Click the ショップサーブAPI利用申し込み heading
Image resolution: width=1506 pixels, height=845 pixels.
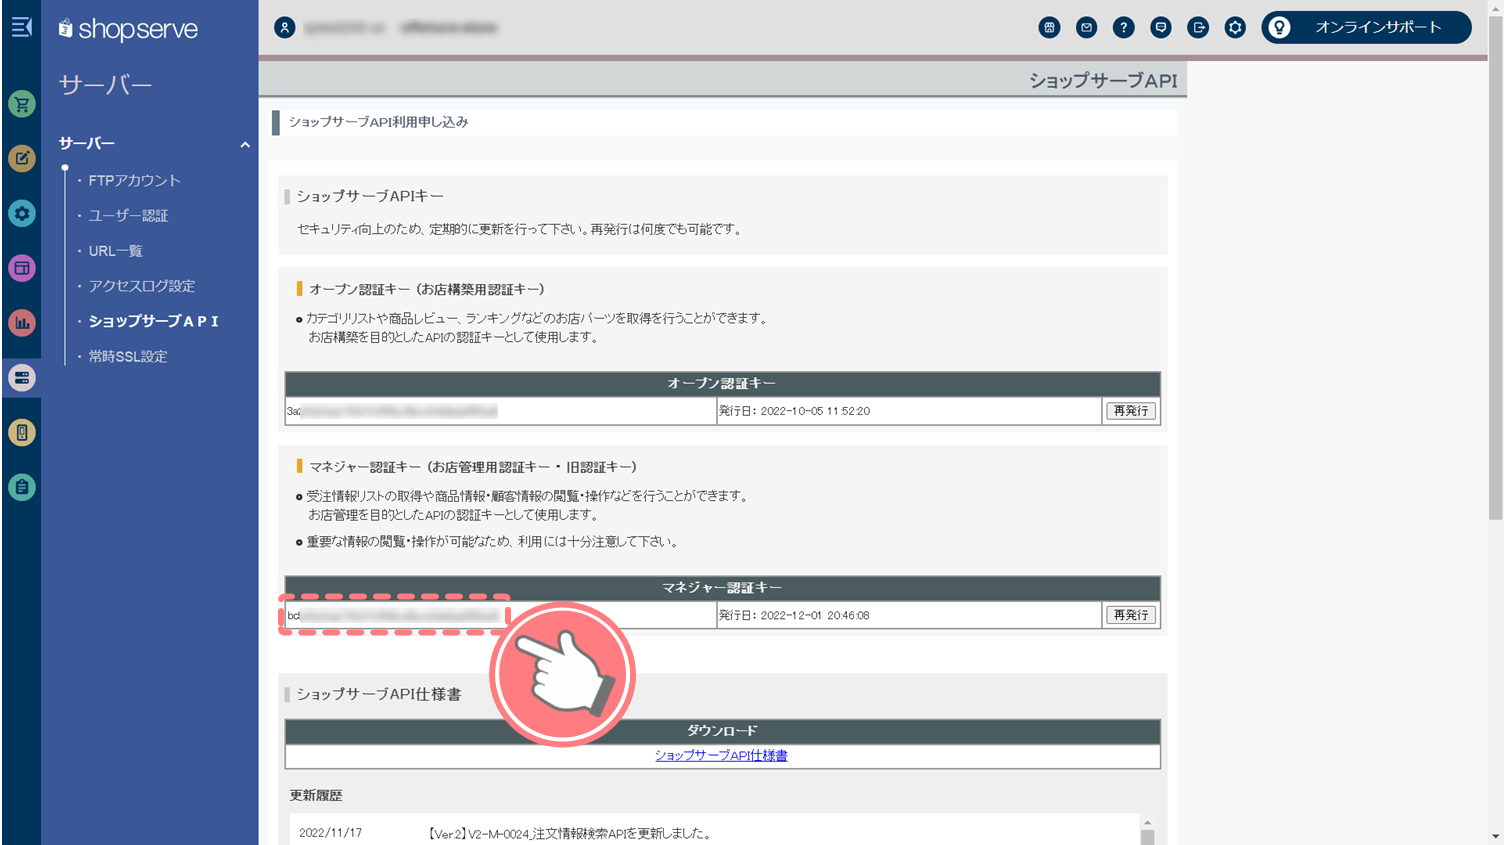378,122
